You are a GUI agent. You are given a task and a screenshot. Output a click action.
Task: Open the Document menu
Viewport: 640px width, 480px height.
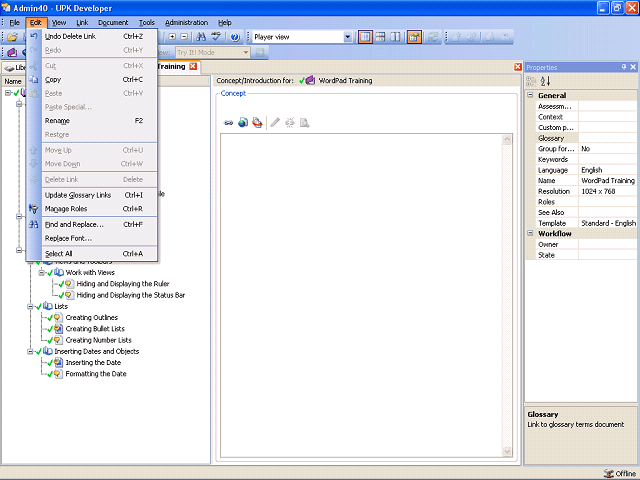pyautogui.click(x=113, y=23)
